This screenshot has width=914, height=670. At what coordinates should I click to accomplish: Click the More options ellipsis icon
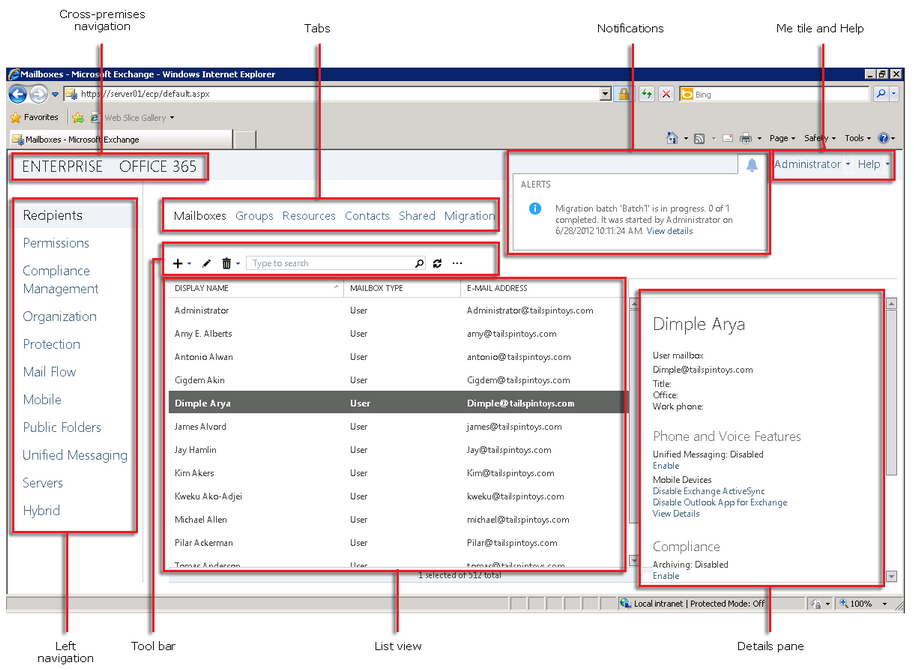tap(457, 264)
